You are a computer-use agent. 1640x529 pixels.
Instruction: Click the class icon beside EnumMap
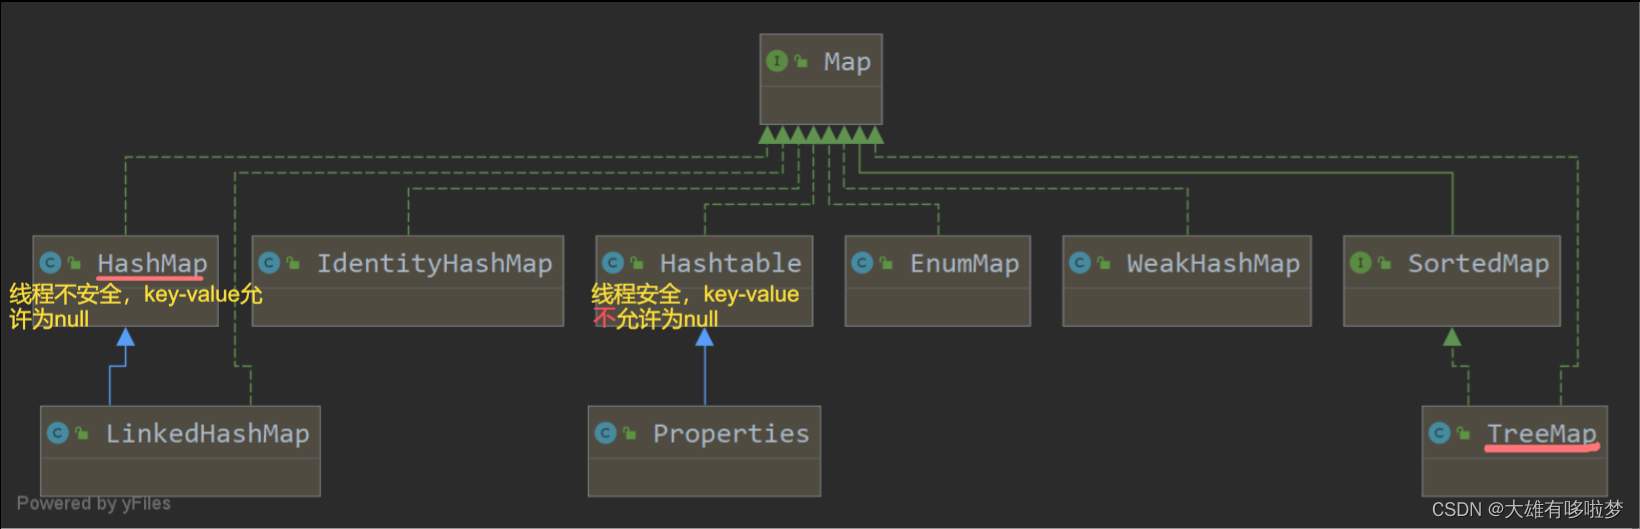pos(862,263)
